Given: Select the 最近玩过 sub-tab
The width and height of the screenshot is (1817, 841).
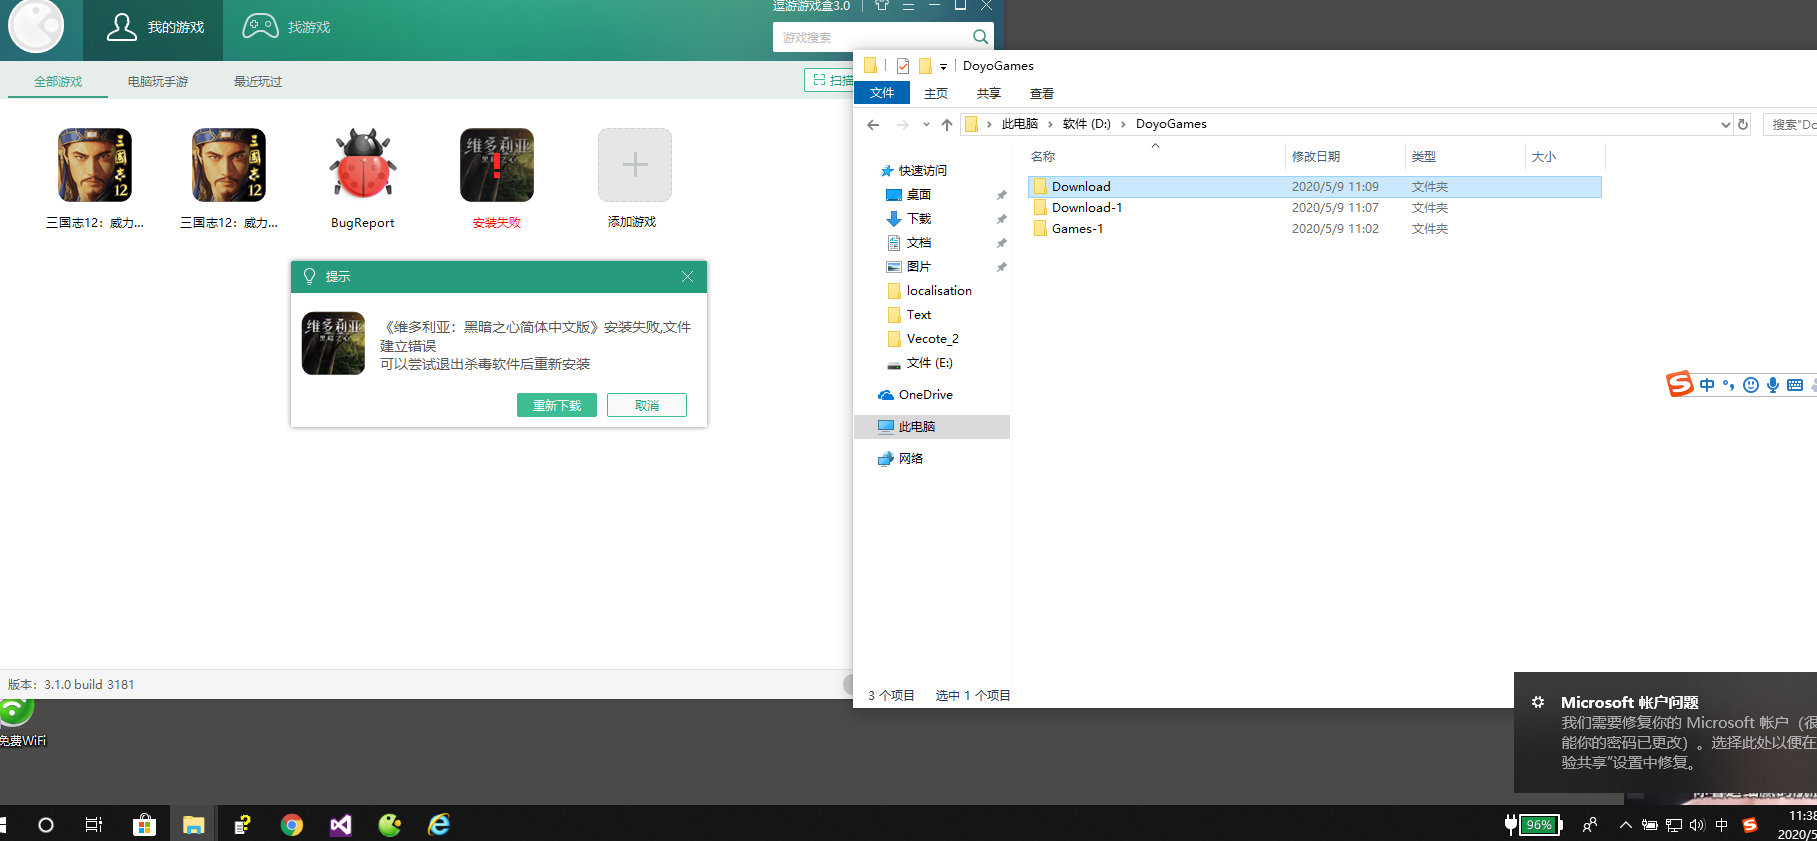Looking at the screenshot, I should 258,81.
